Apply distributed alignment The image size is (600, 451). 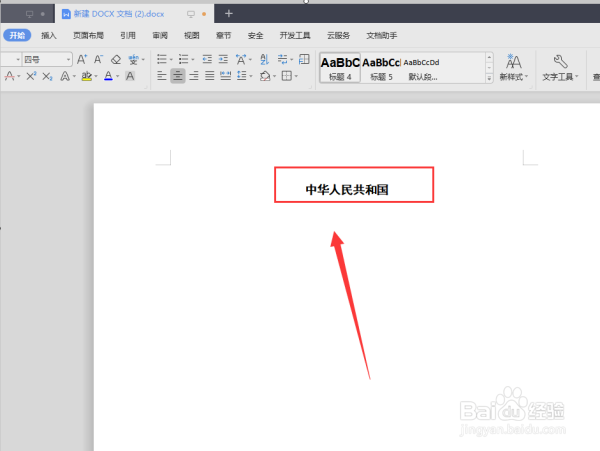click(225, 76)
